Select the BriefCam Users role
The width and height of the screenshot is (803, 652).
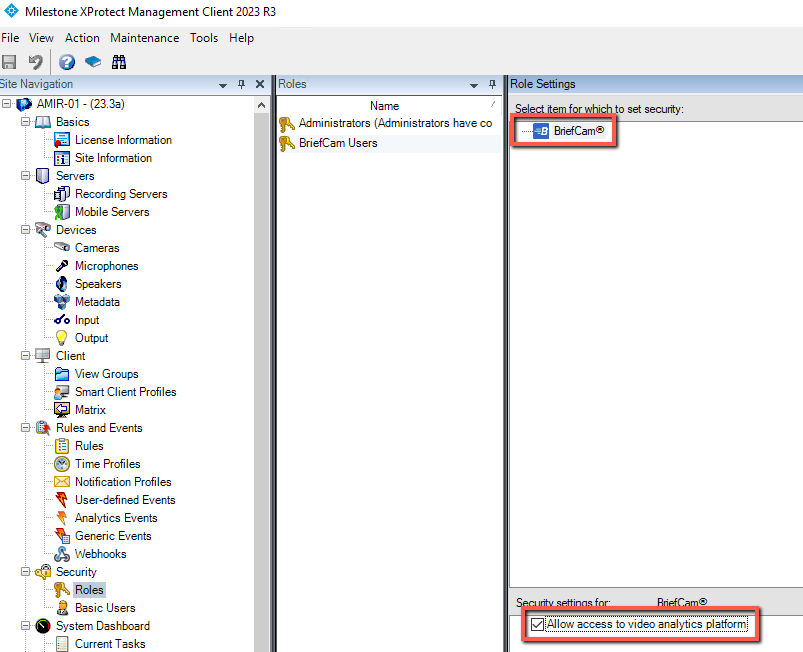[x=389, y=143]
